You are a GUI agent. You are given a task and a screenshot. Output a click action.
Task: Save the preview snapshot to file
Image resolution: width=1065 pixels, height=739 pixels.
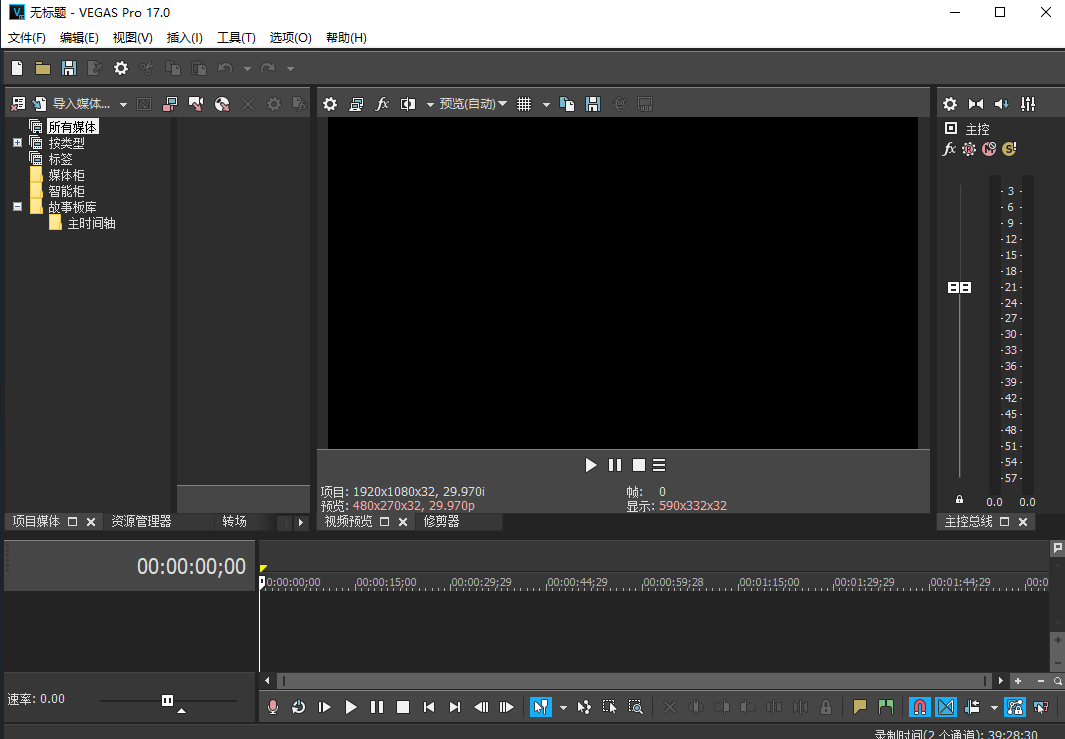(593, 104)
